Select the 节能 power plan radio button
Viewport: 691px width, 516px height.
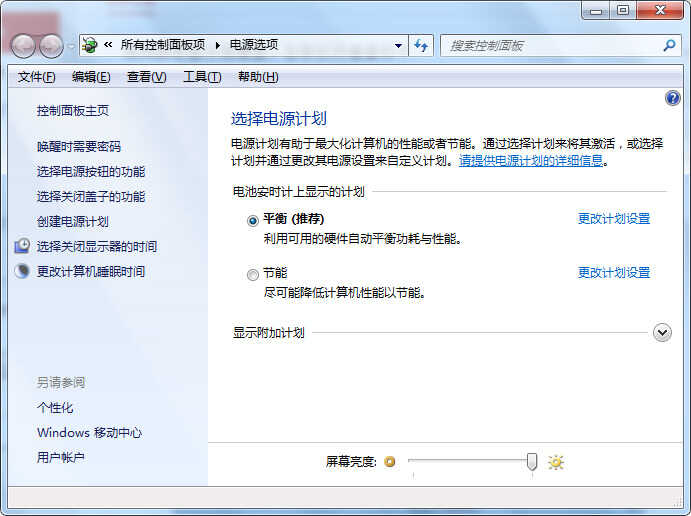tap(252, 274)
